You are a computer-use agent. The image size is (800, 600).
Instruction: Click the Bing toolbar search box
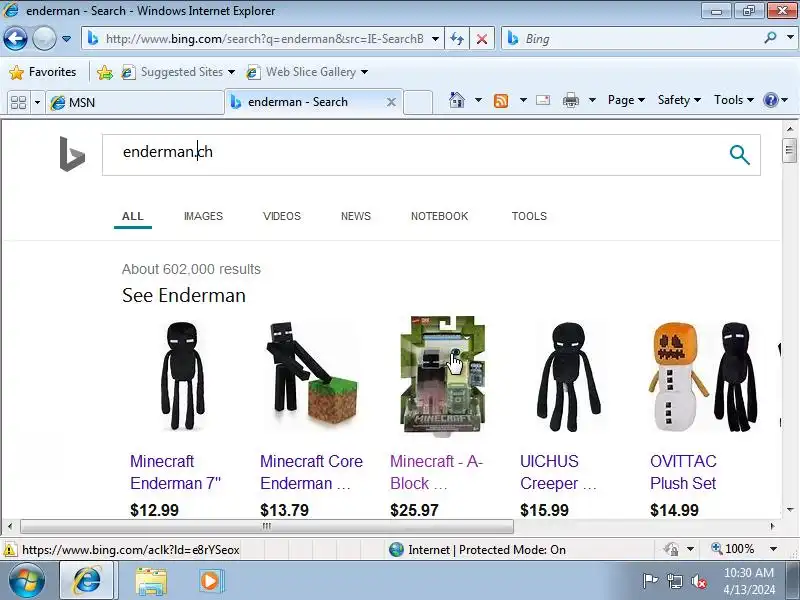point(640,39)
